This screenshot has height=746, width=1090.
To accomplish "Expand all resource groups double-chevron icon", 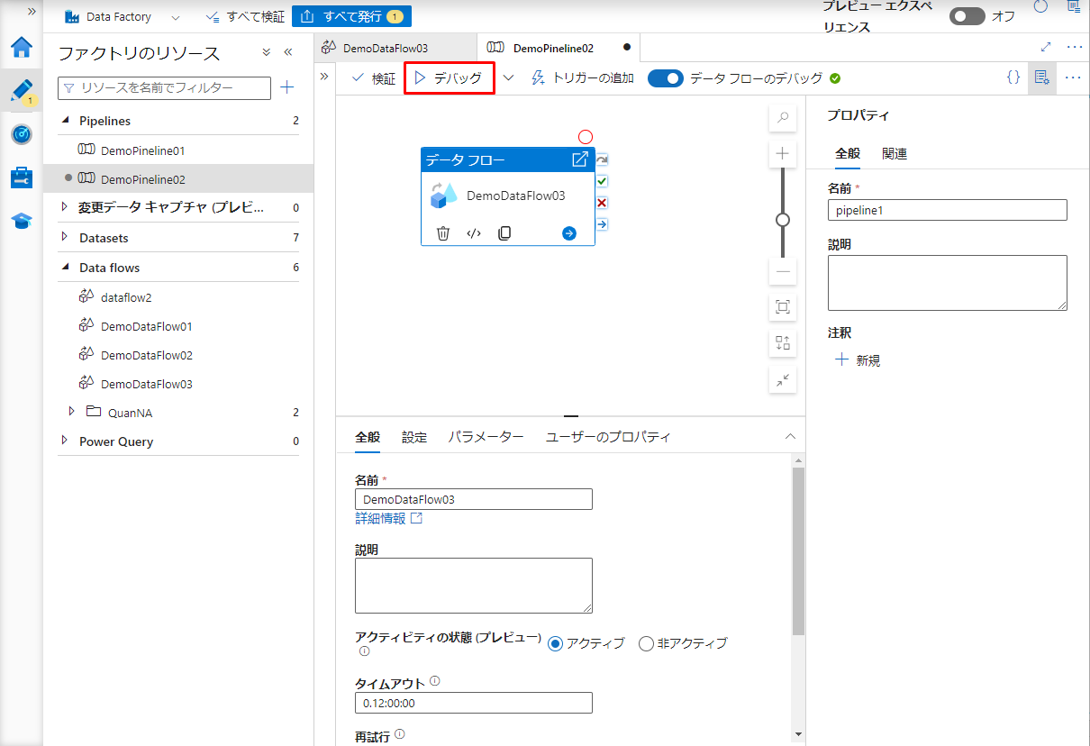I will 266,52.
